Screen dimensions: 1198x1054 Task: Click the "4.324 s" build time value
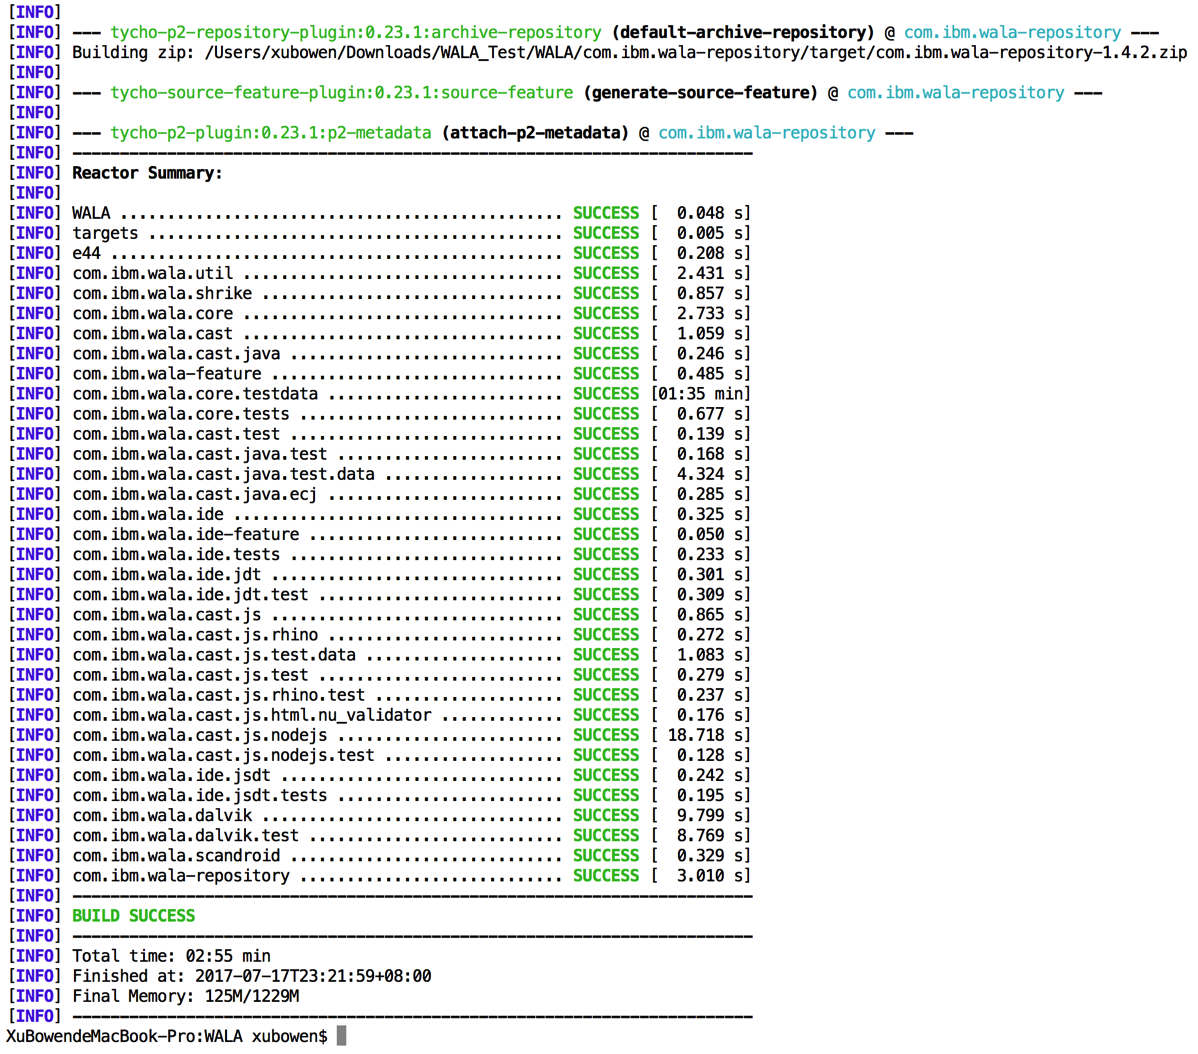(x=710, y=474)
